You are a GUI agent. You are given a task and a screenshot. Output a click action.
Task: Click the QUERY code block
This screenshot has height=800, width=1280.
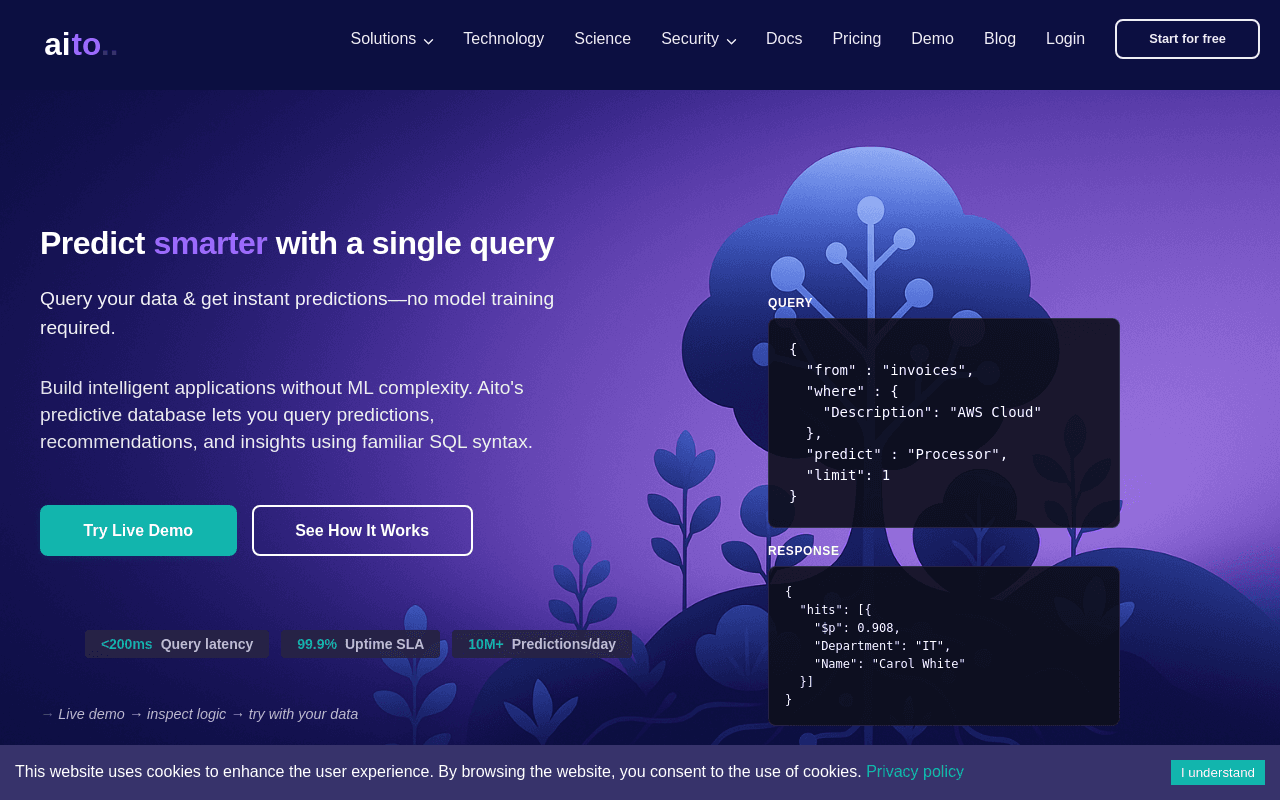(944, 423)
